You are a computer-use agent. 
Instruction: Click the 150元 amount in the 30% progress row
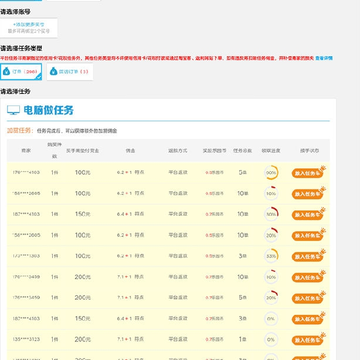coord(82,214)
